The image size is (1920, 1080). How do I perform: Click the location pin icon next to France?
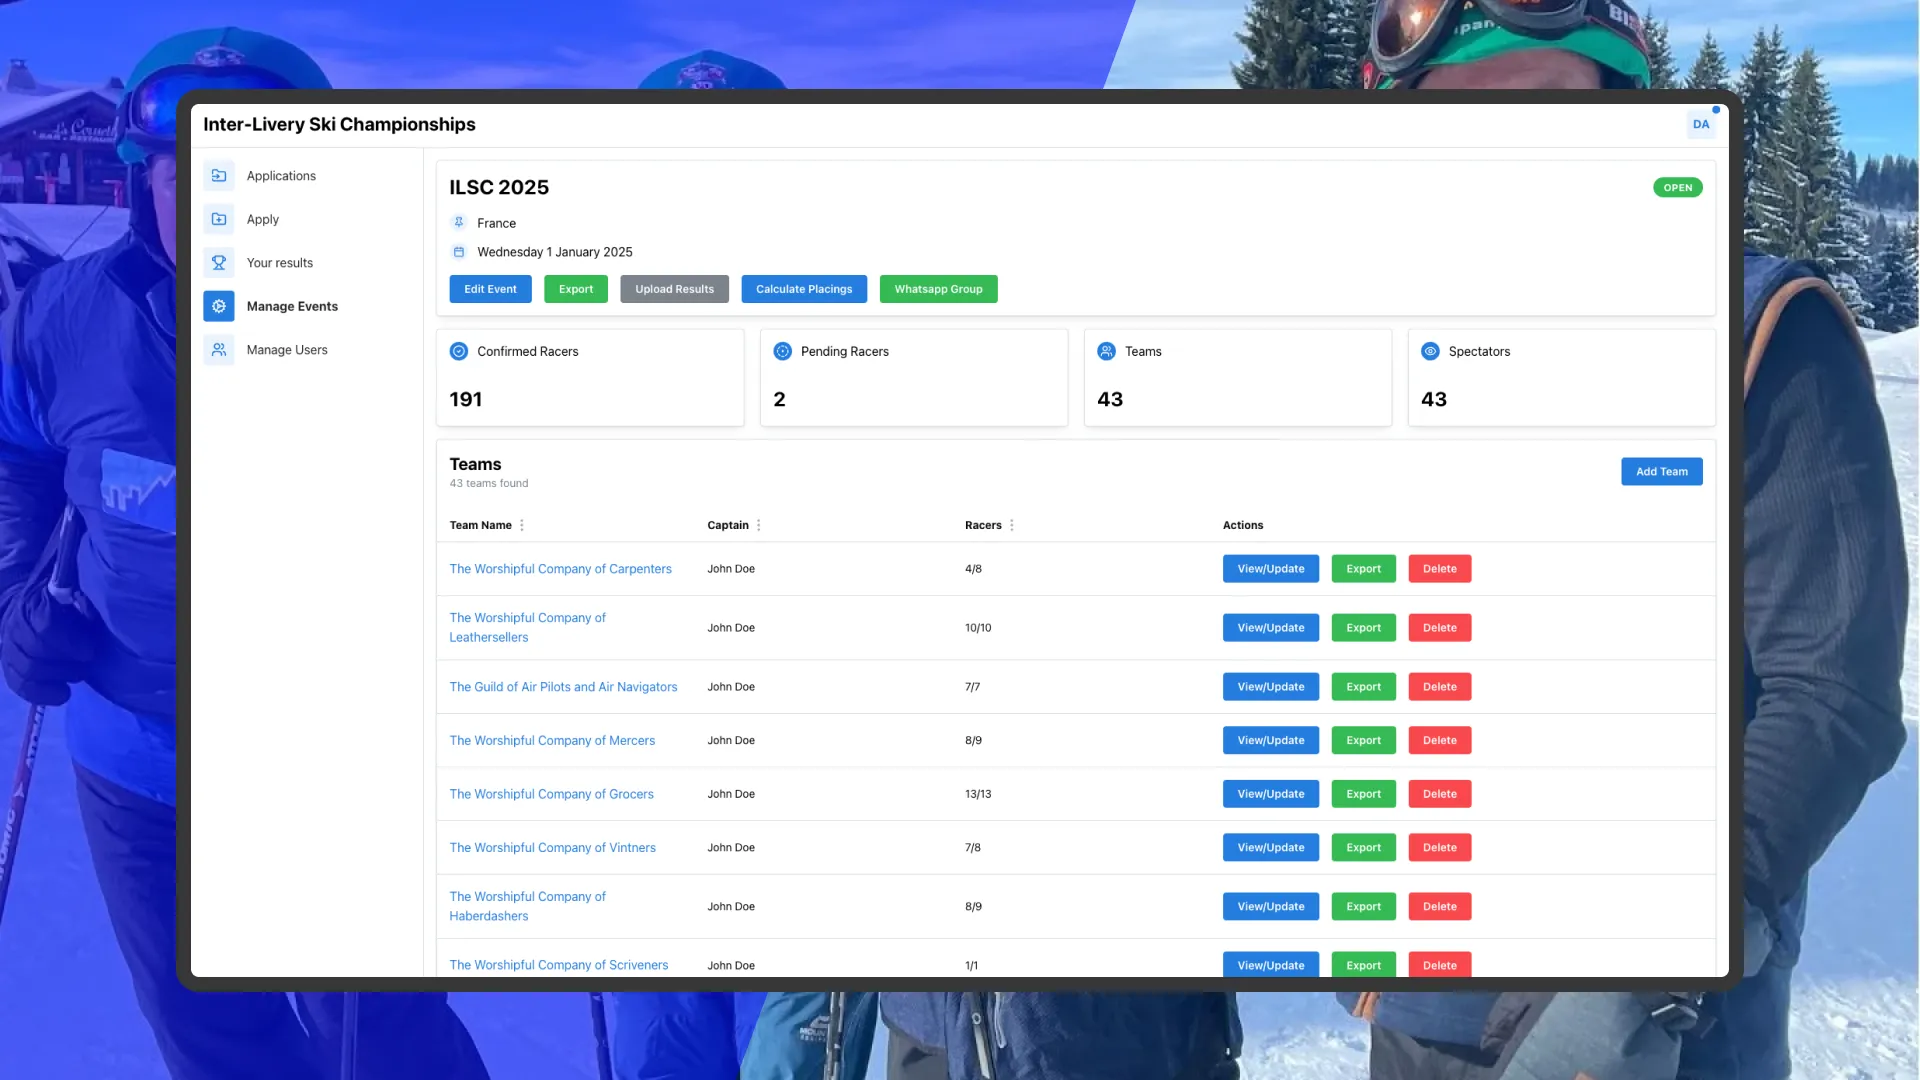pyautogui.click(x=459, y=222)
